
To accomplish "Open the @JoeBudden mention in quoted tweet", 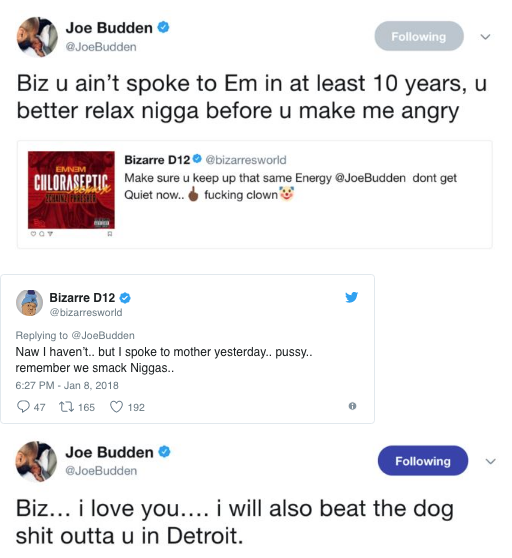I will pos(370,178).
